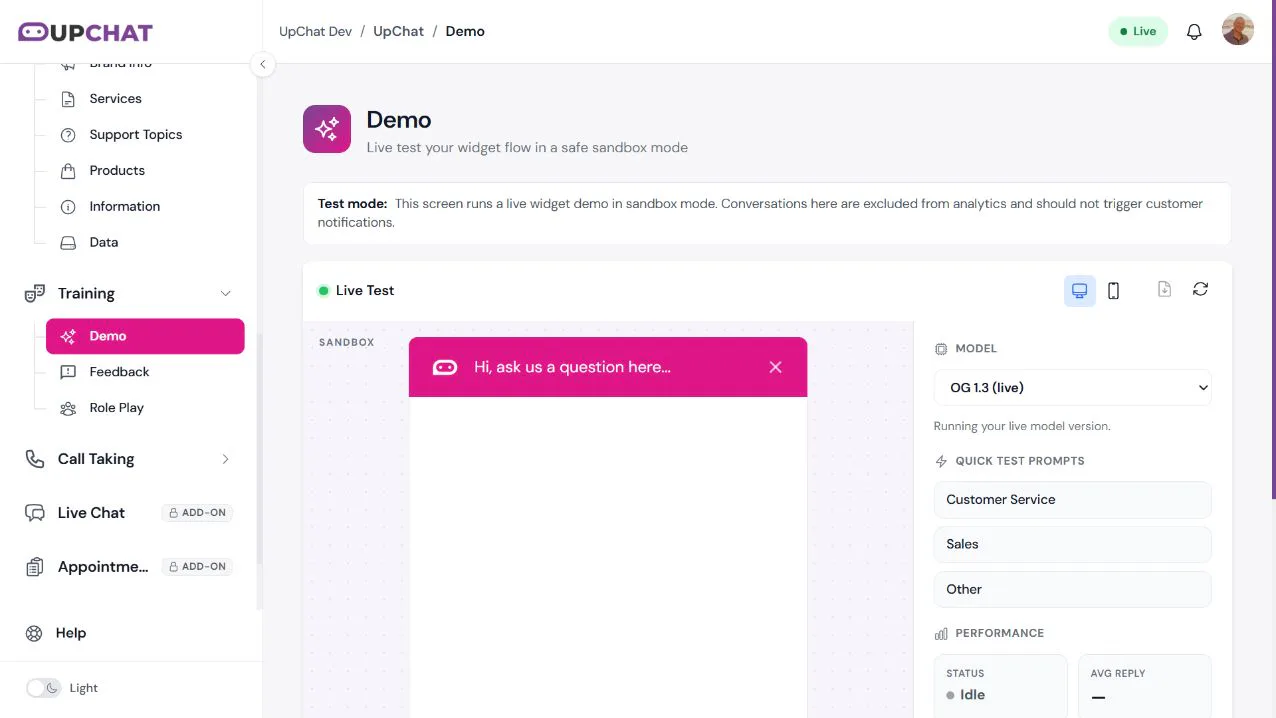The image size is (1276, 718).
Task: Go to UpChat breadcrumb
Action: tap(399, 31)
